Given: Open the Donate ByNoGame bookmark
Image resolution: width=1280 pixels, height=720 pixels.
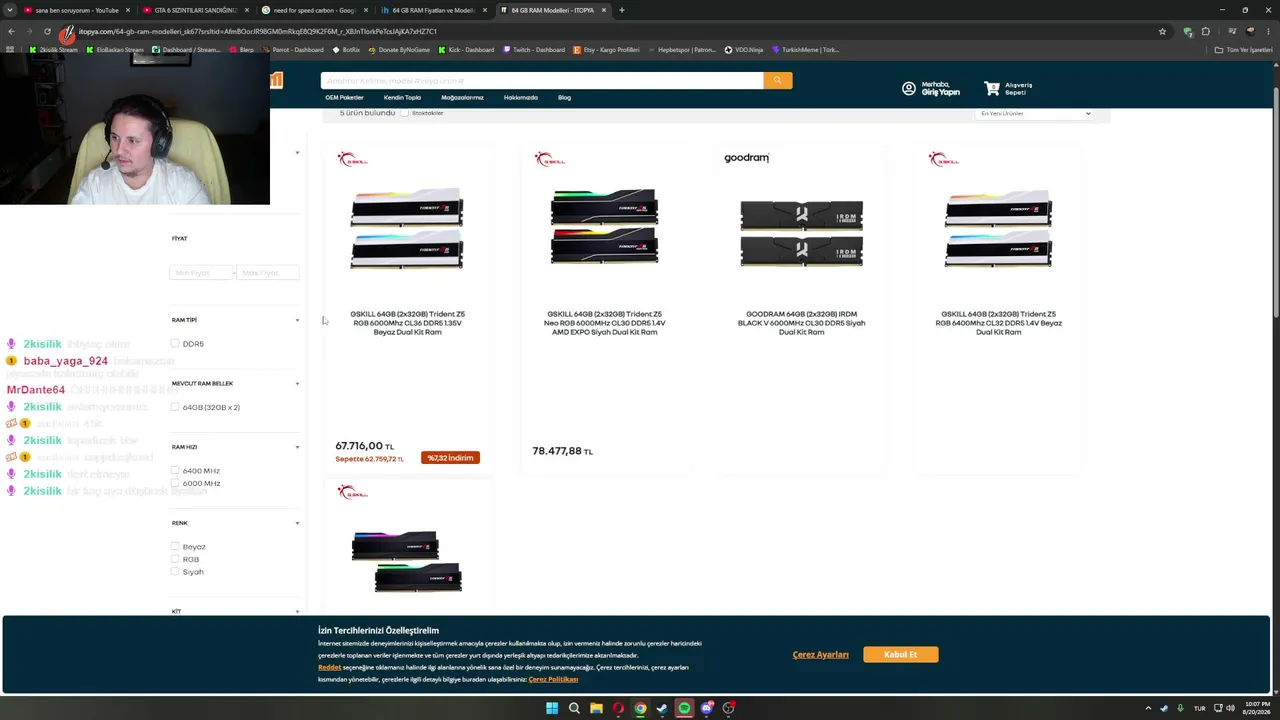Looking at the screenshot, I should [400, 49].
